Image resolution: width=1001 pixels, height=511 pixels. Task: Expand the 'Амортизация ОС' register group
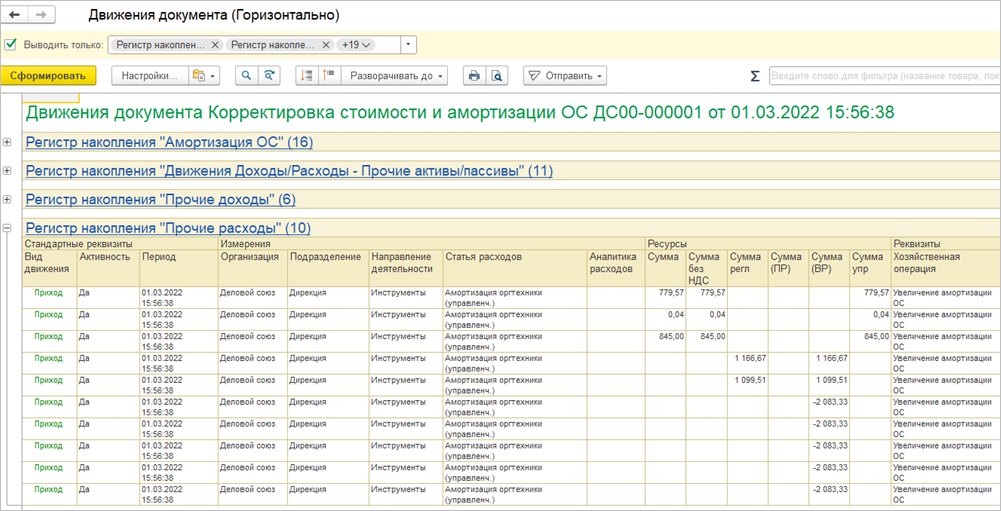pyautogui.click(x=8, y=142)
